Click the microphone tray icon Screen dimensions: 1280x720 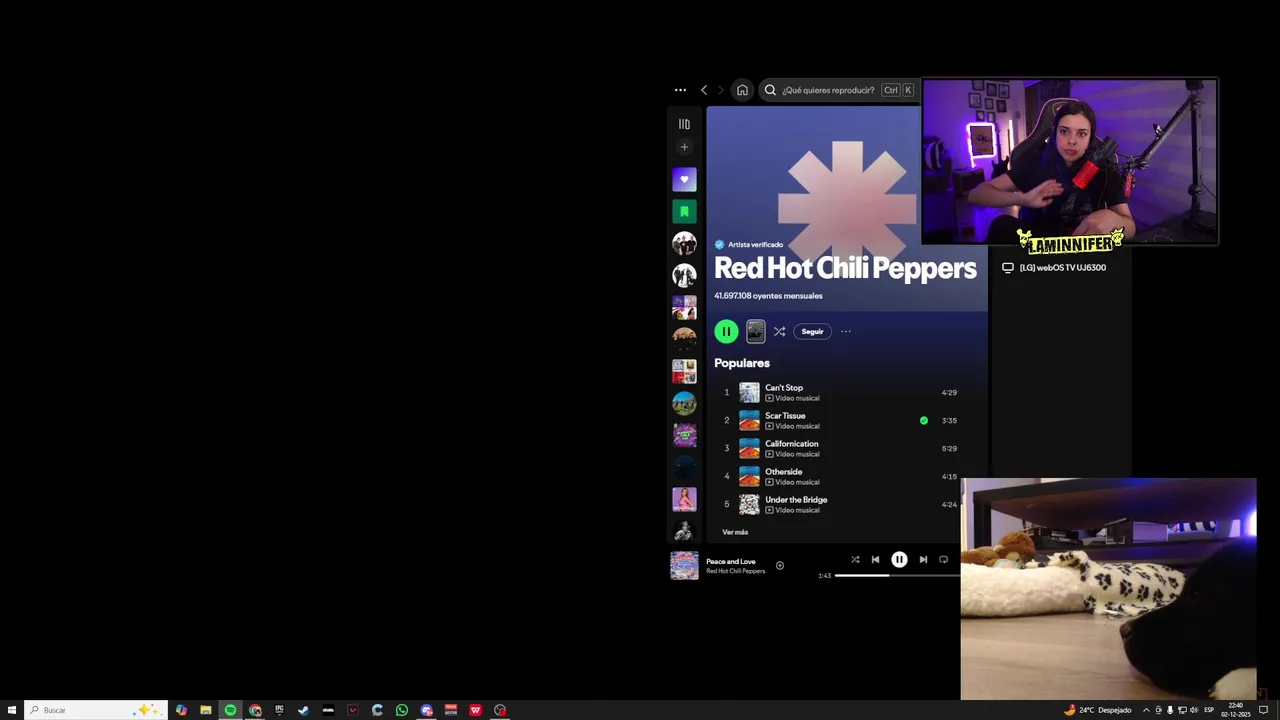1170,710
